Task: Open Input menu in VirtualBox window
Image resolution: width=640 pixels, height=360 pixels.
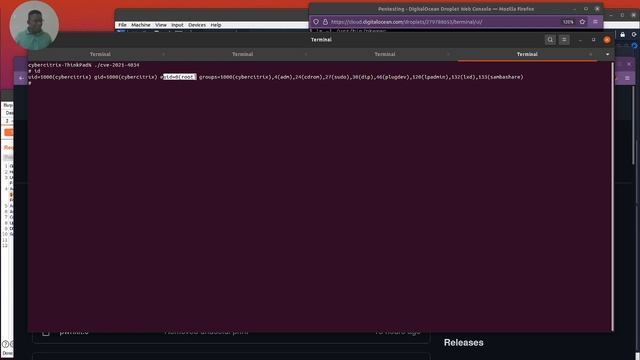Action: click(x=177, y=25)
